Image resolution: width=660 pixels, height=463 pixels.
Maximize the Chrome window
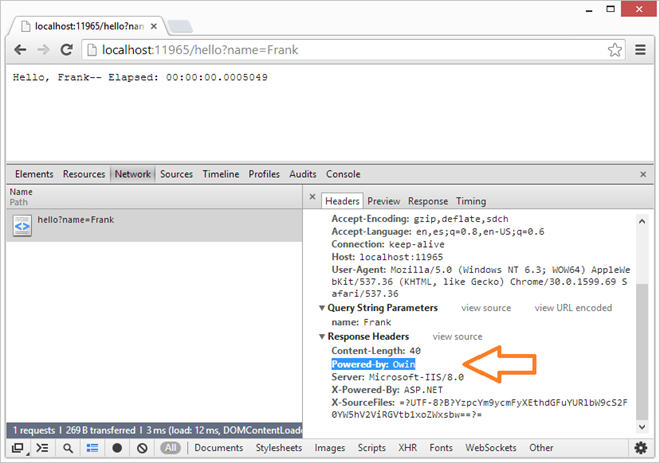610,9
